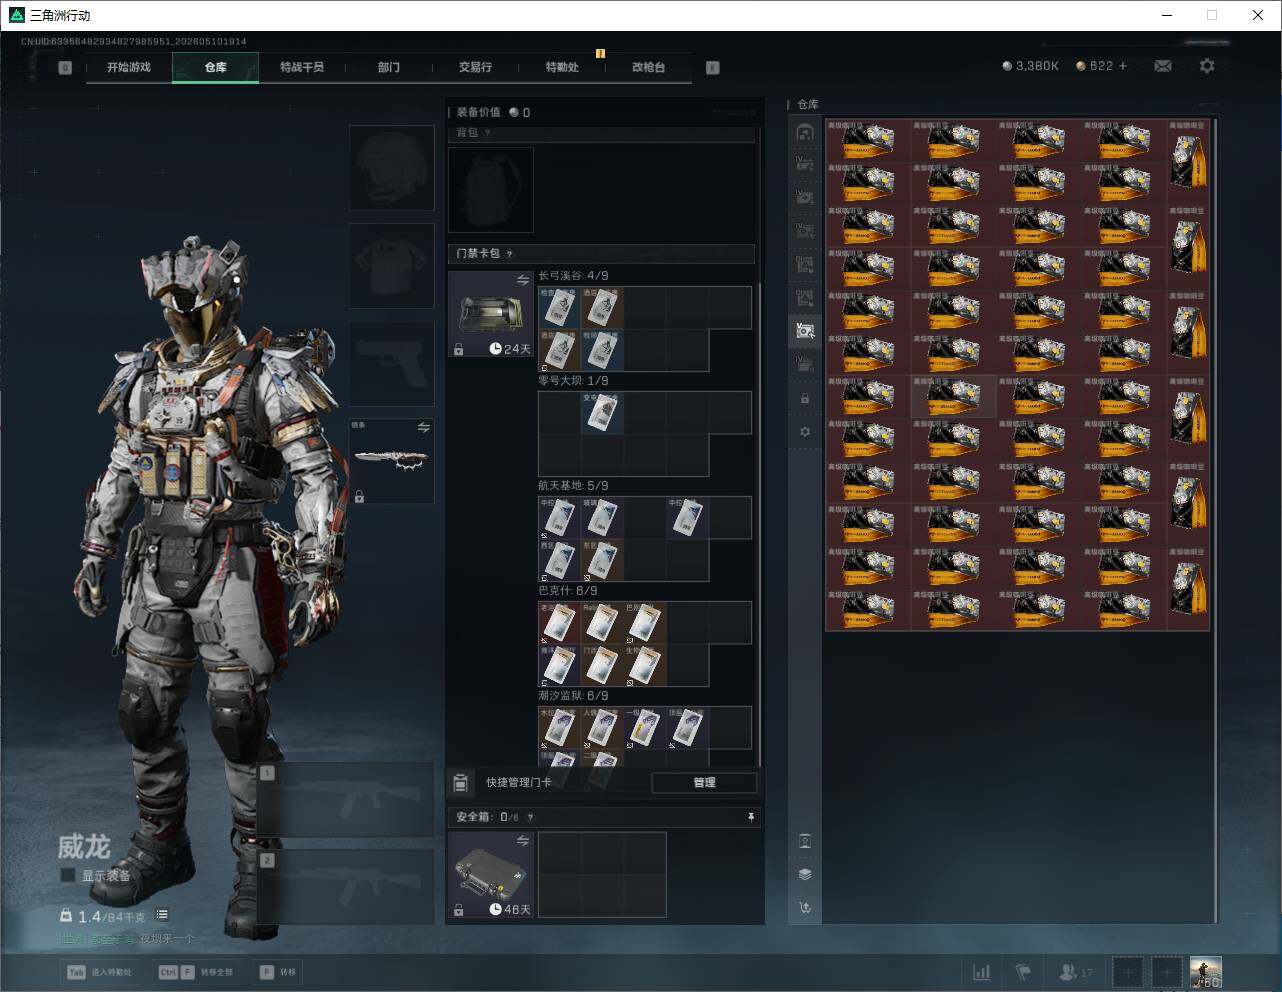Click the 管理 button
The width and height of the screenshot is (1282, 992).
(x=704, y=783)
